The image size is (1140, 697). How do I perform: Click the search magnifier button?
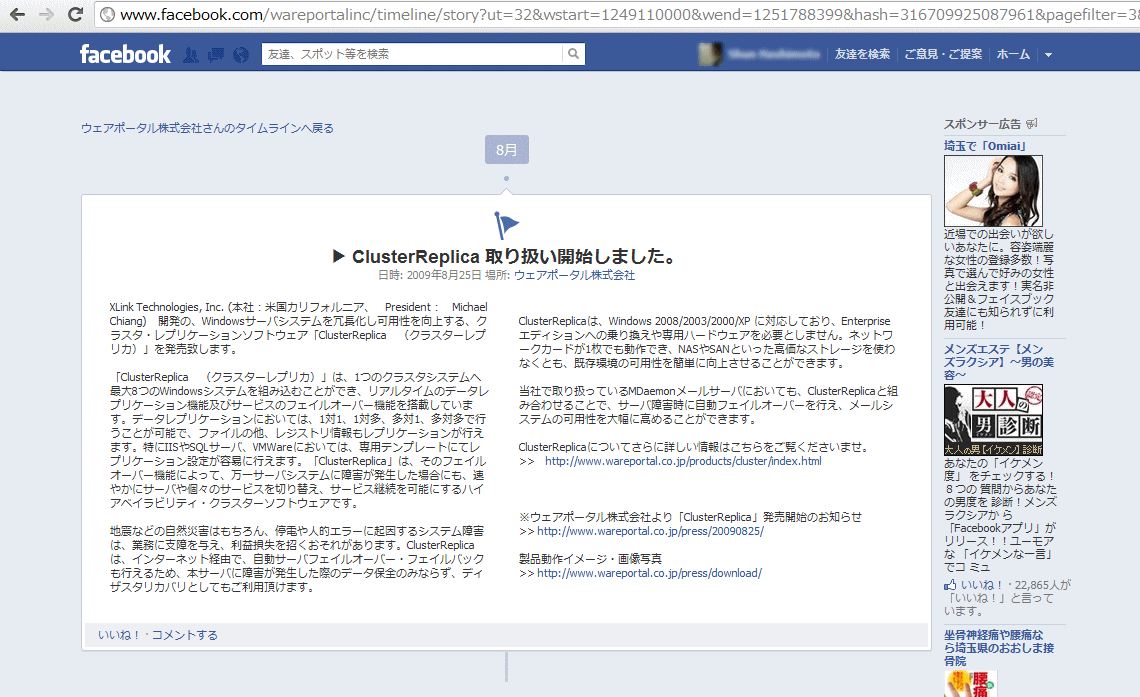click(574, 54)
